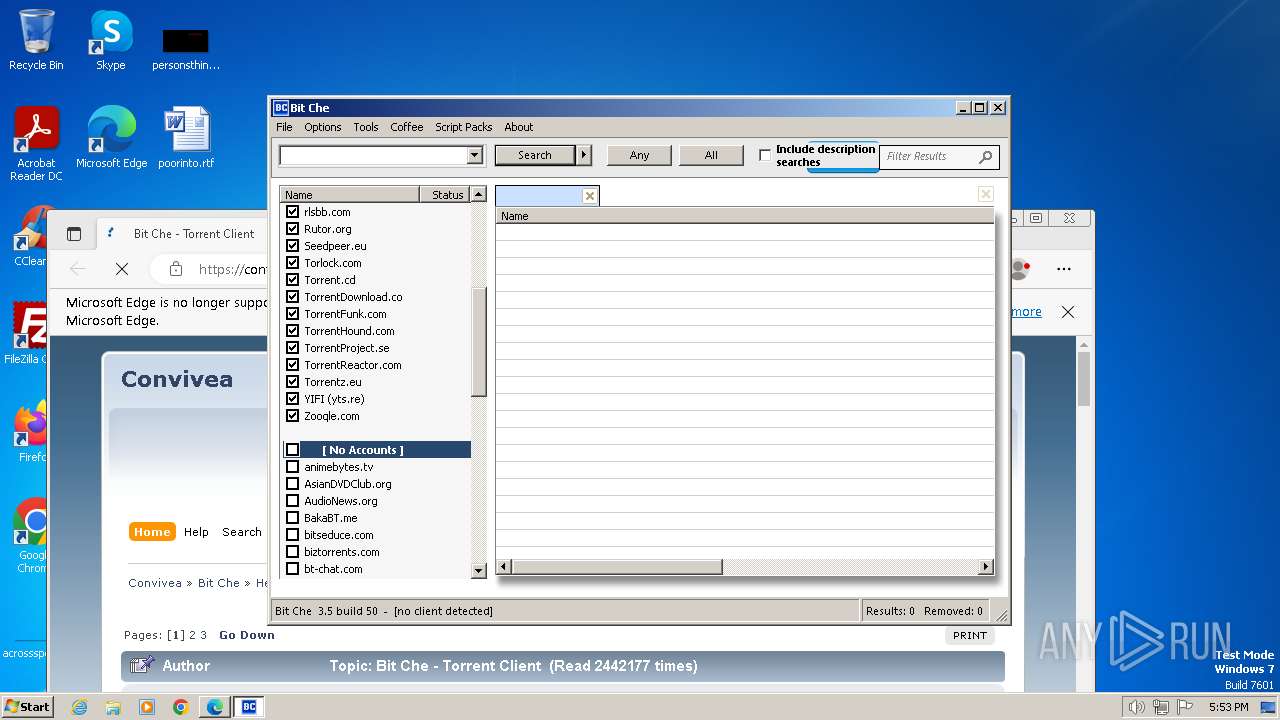This screenshot has width=1280, height=720.
Task: Open the Coffee menu
Action: click(407, 127)
